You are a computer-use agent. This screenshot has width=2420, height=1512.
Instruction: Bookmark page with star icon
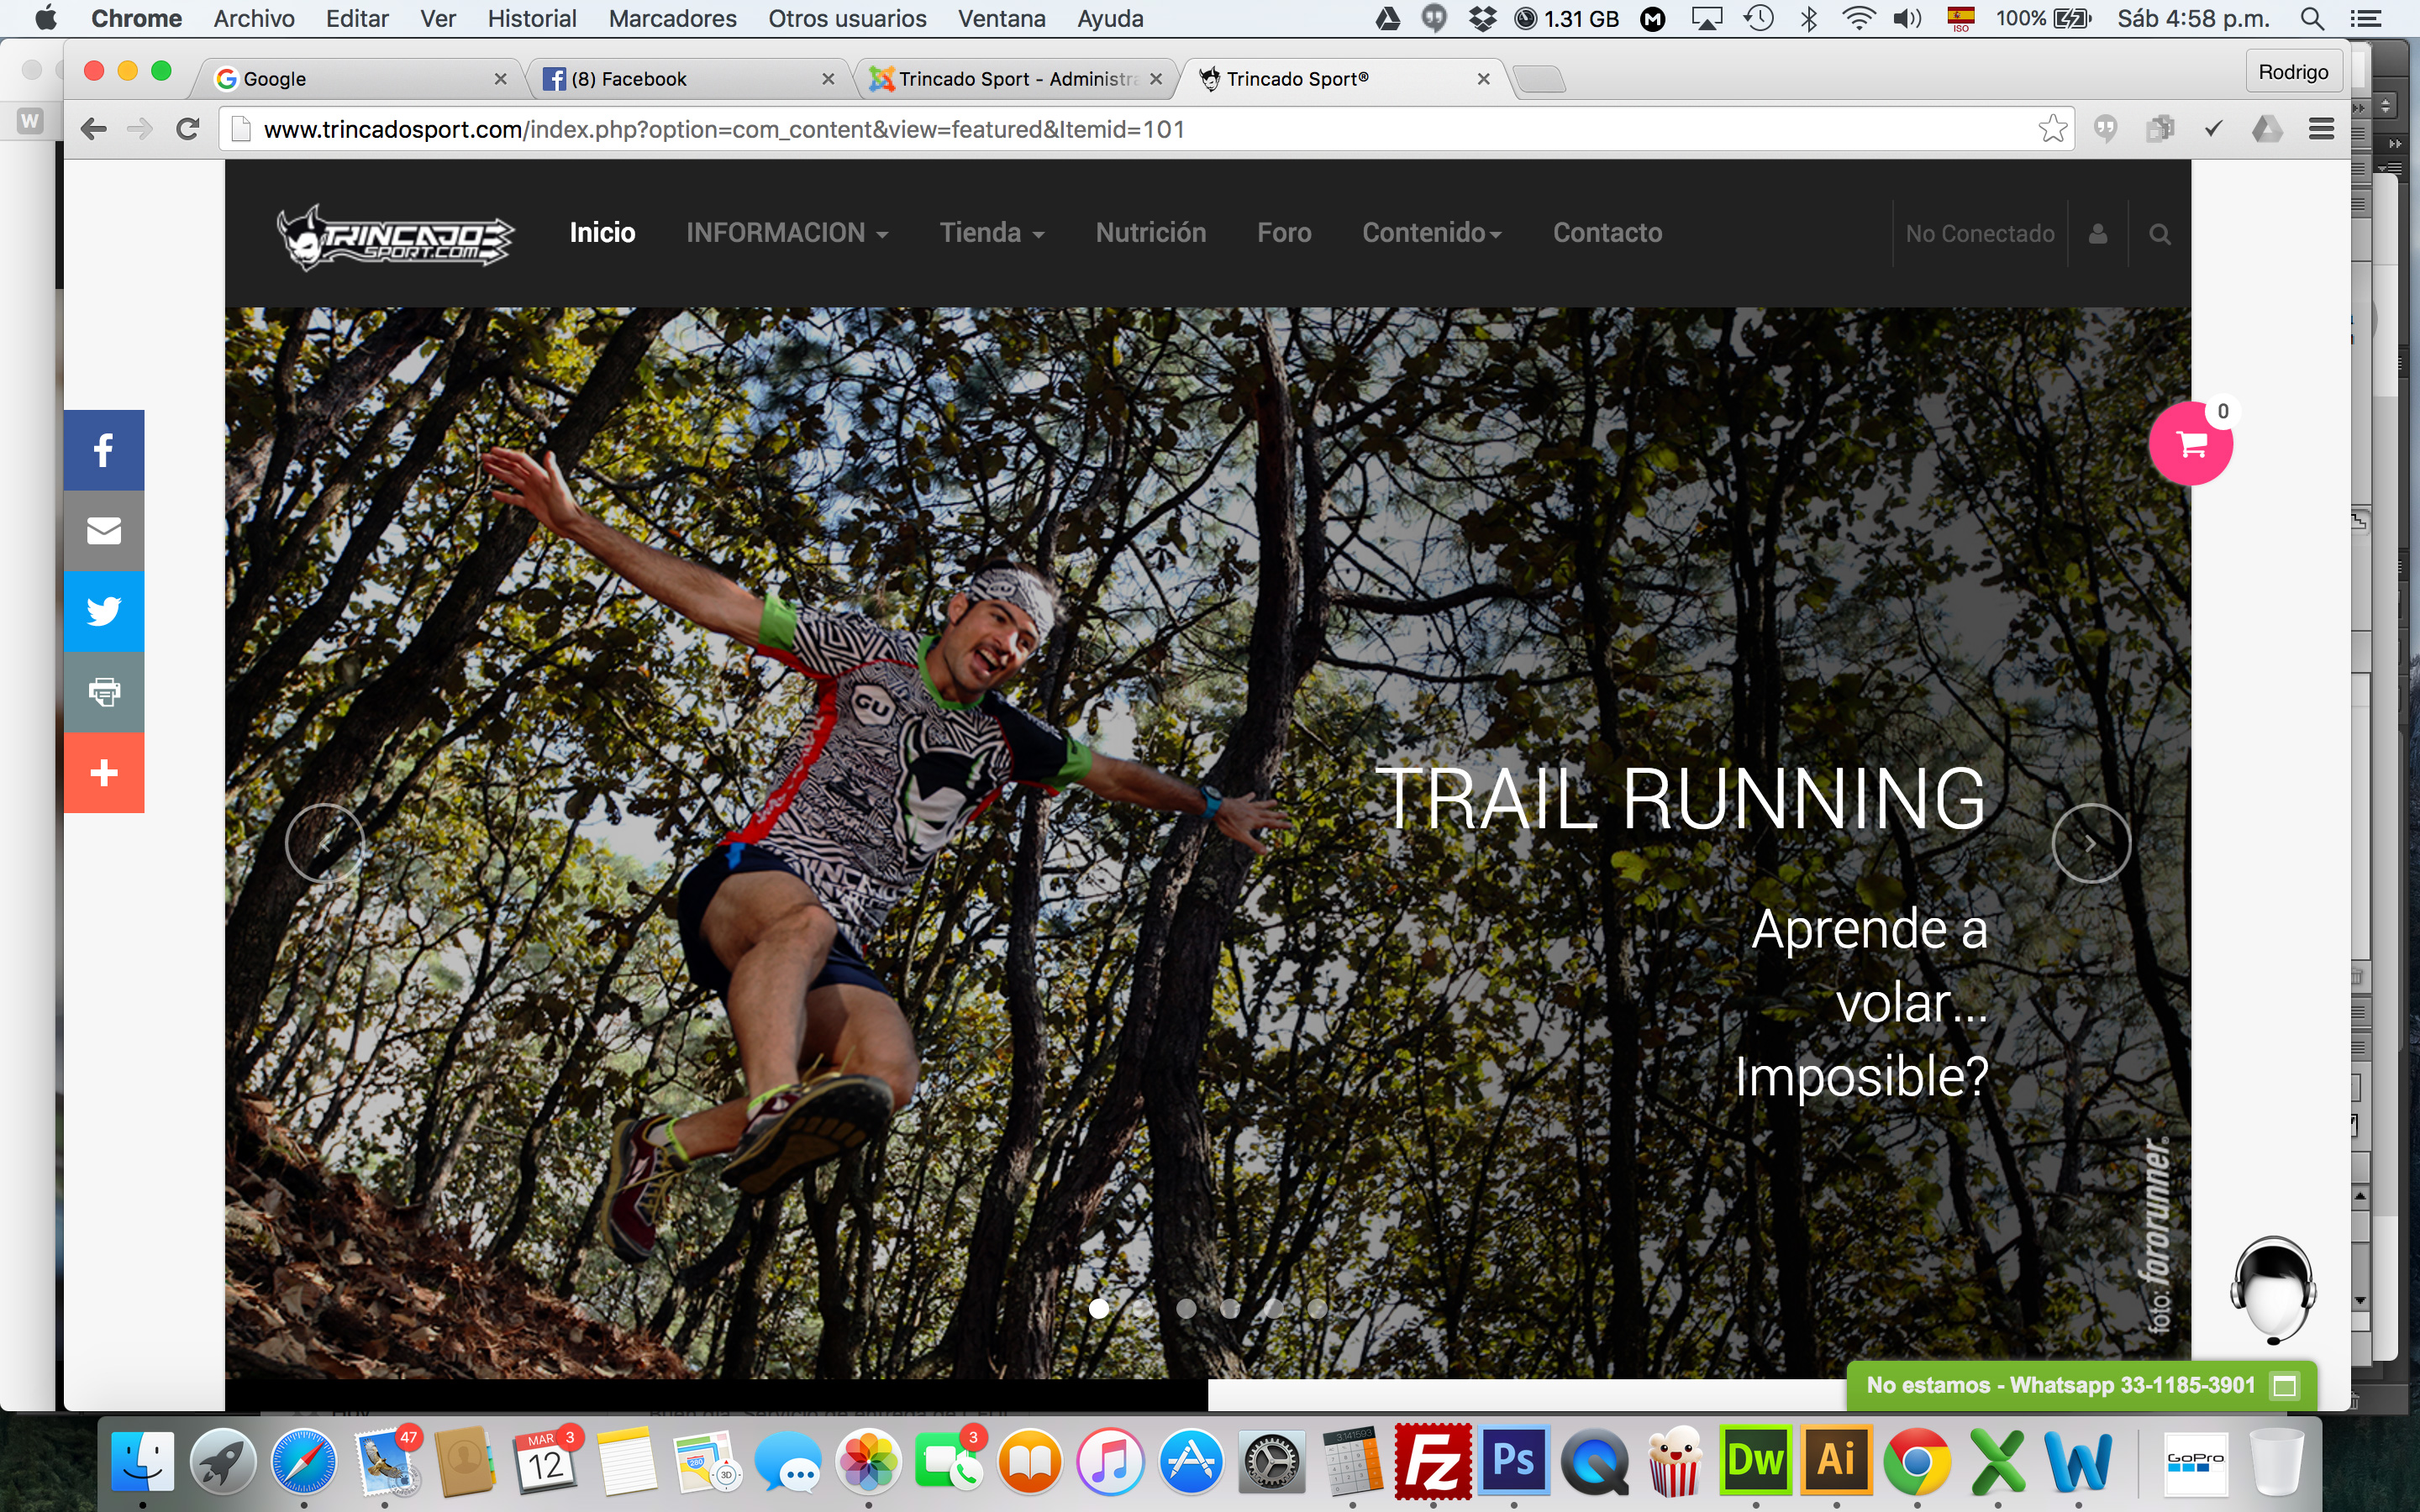pos(2052,129)
